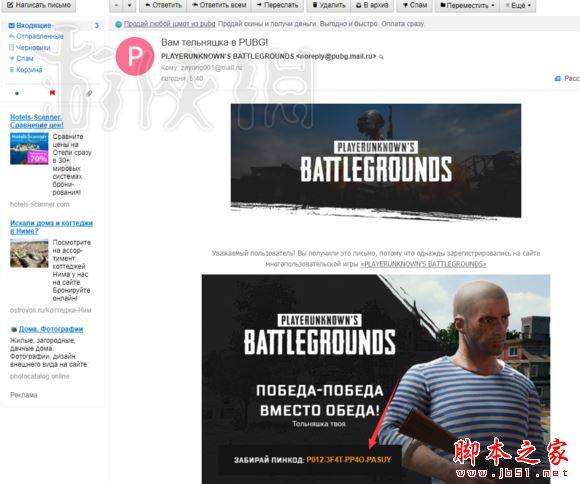The height and width of the screenshot is (484, 580).
Task: Click the Переслать forward button
Action: [x=277, y=5]
